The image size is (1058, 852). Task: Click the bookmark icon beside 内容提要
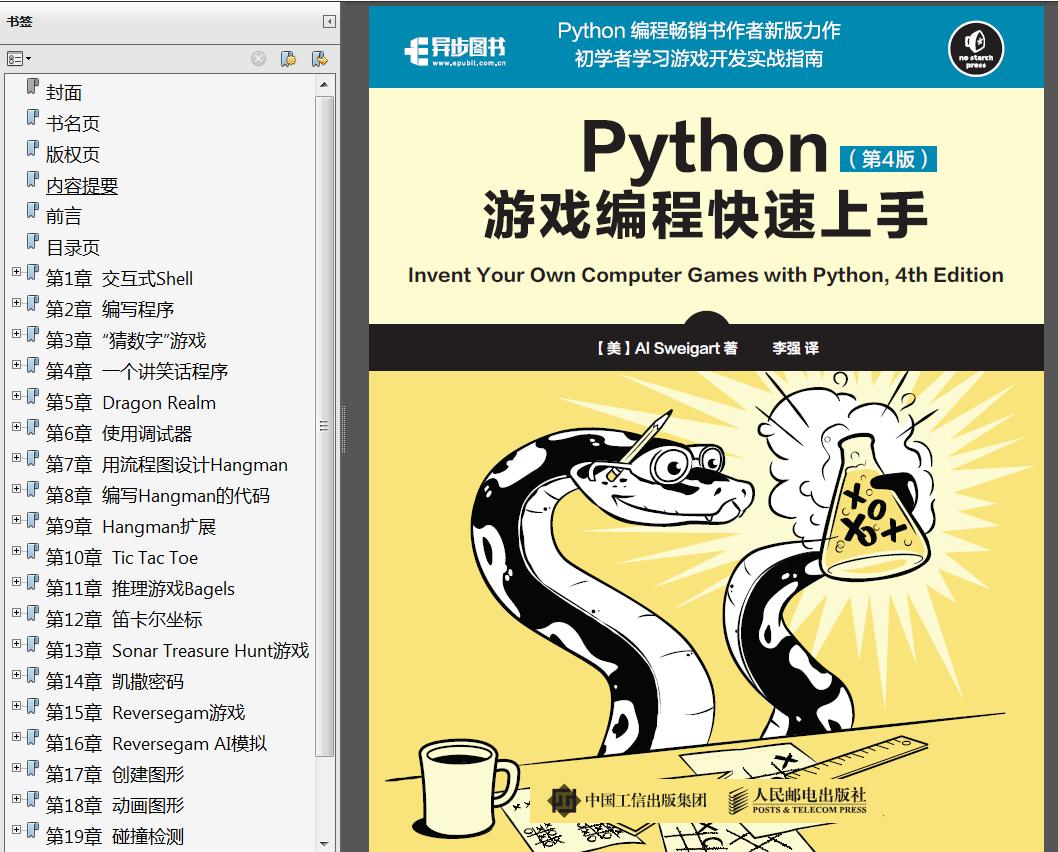(x=32, y=179)
